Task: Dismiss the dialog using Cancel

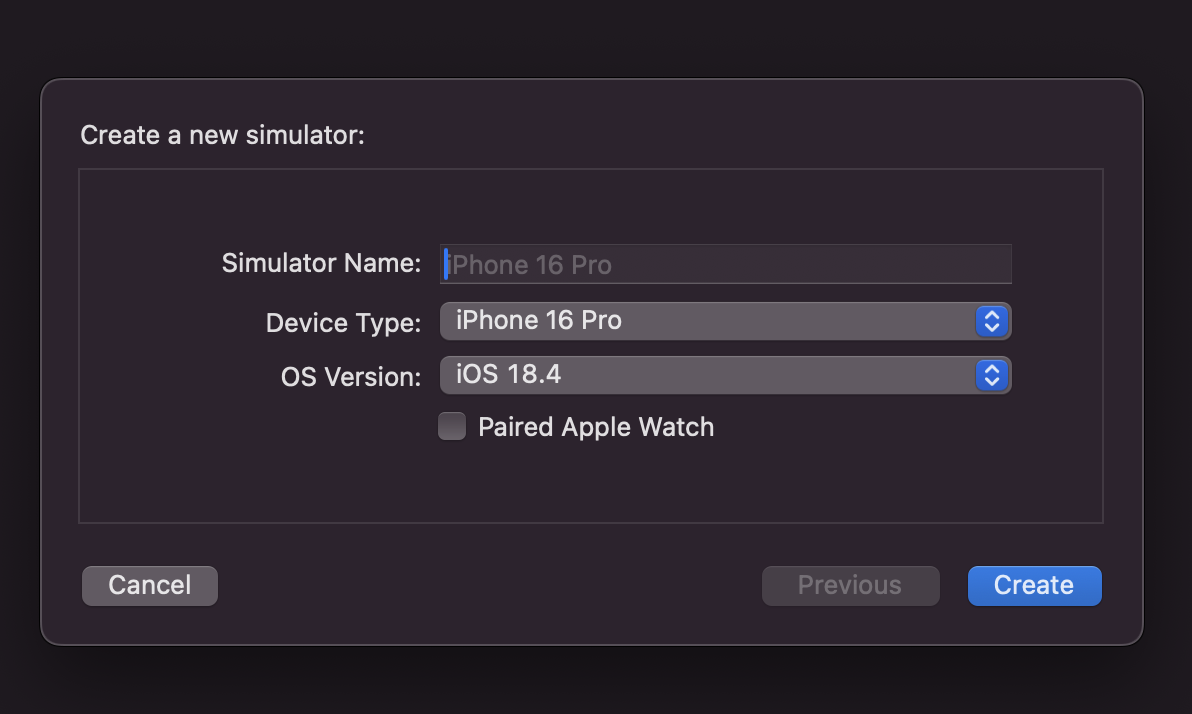Action: [x=150, y=585]
